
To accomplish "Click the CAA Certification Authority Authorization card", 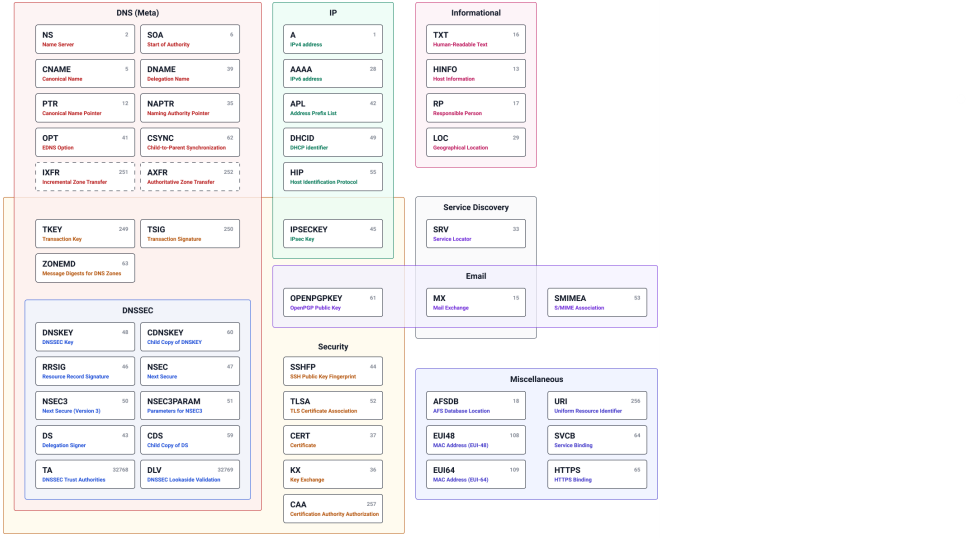I will point(333,509).
